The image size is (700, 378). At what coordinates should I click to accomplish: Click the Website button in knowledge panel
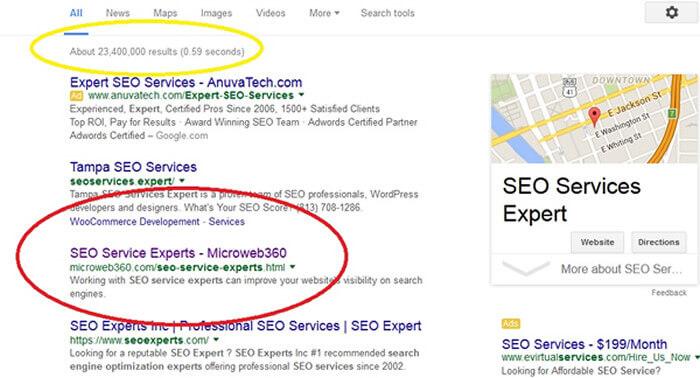tap(597, 242)
